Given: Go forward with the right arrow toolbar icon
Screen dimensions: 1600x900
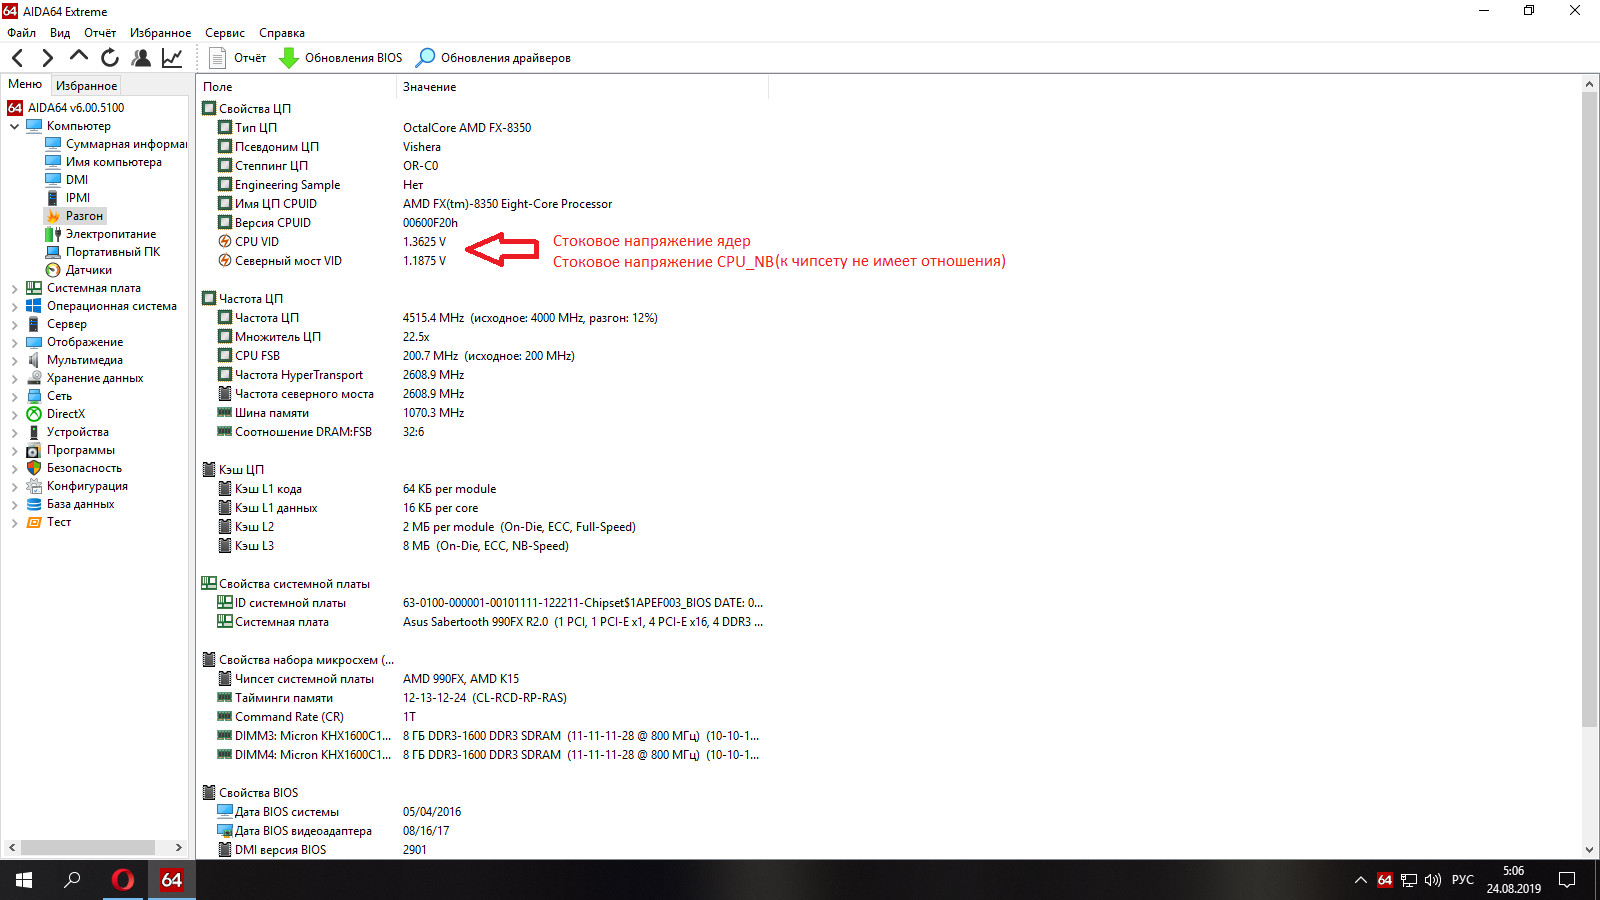Looking at the screenshot, I should [47, 58].
